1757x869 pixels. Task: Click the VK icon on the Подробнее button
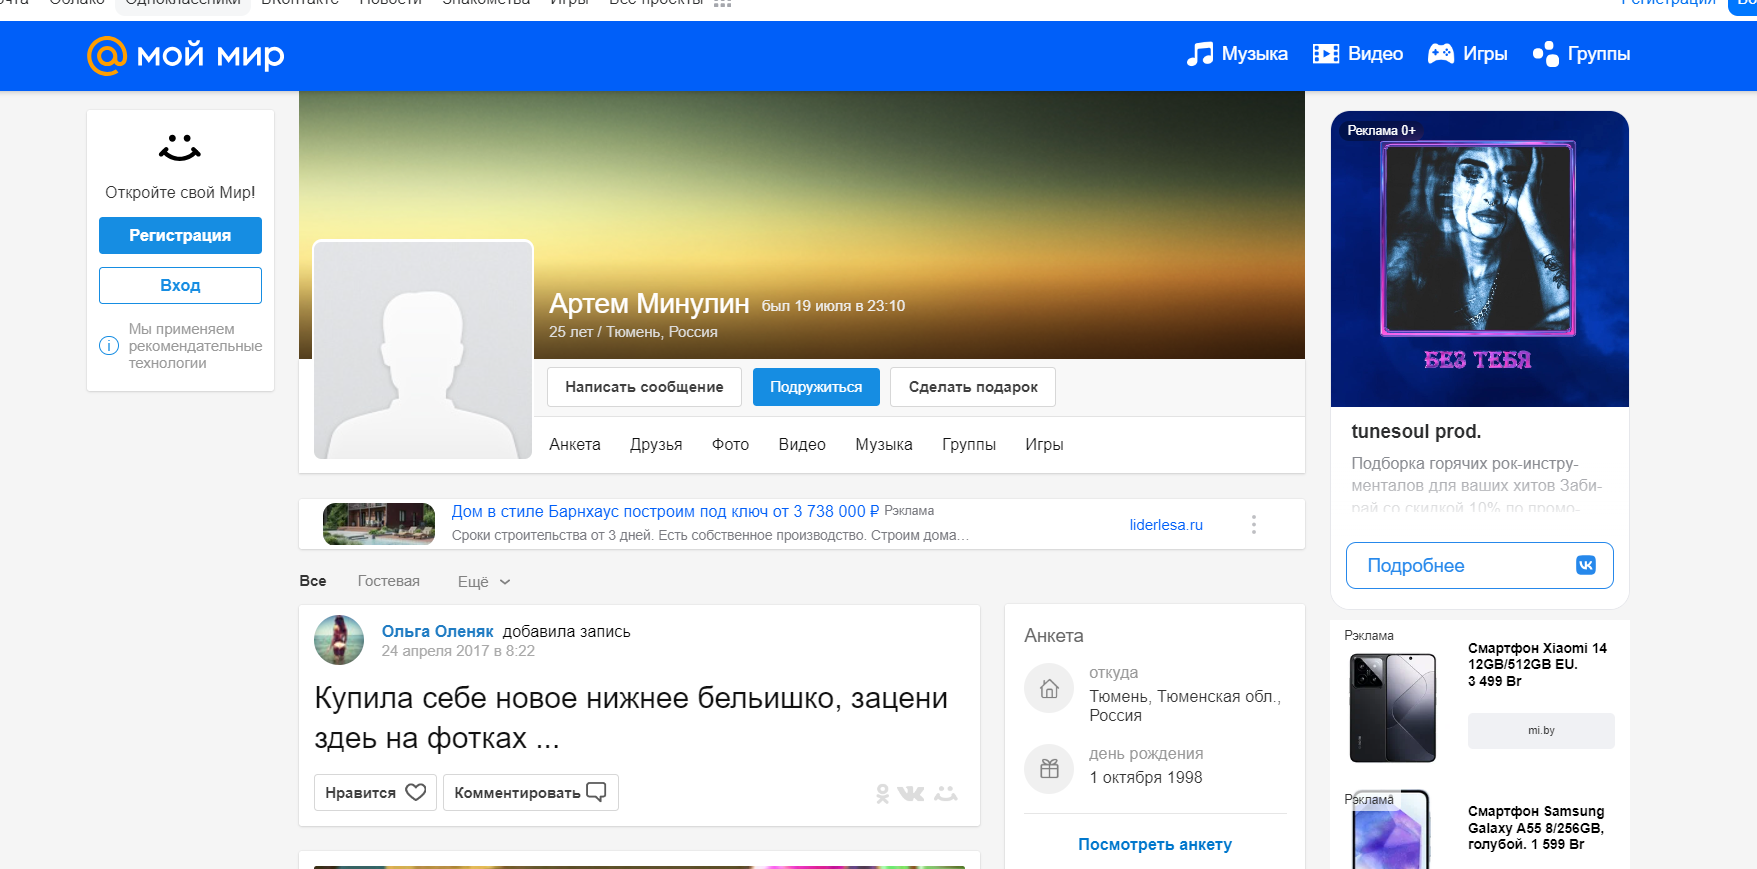pos(1586,565)
